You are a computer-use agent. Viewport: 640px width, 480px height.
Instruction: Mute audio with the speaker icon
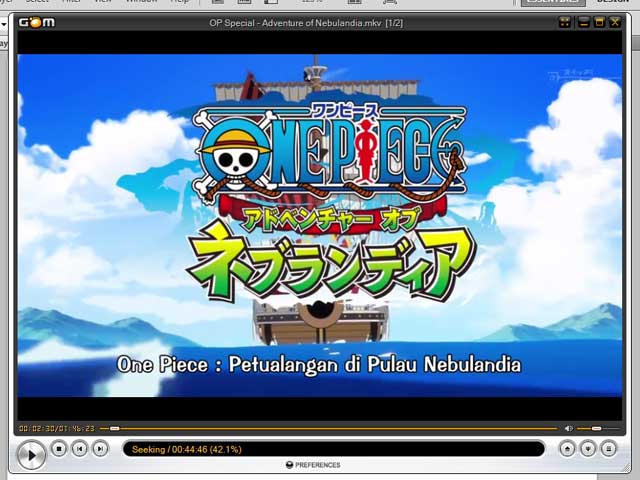click(569, 428)
